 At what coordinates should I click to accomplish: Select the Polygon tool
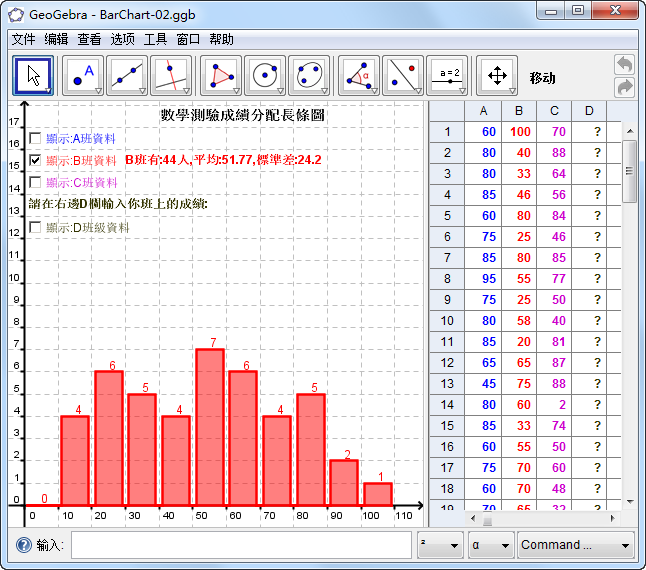coord(221,76)
